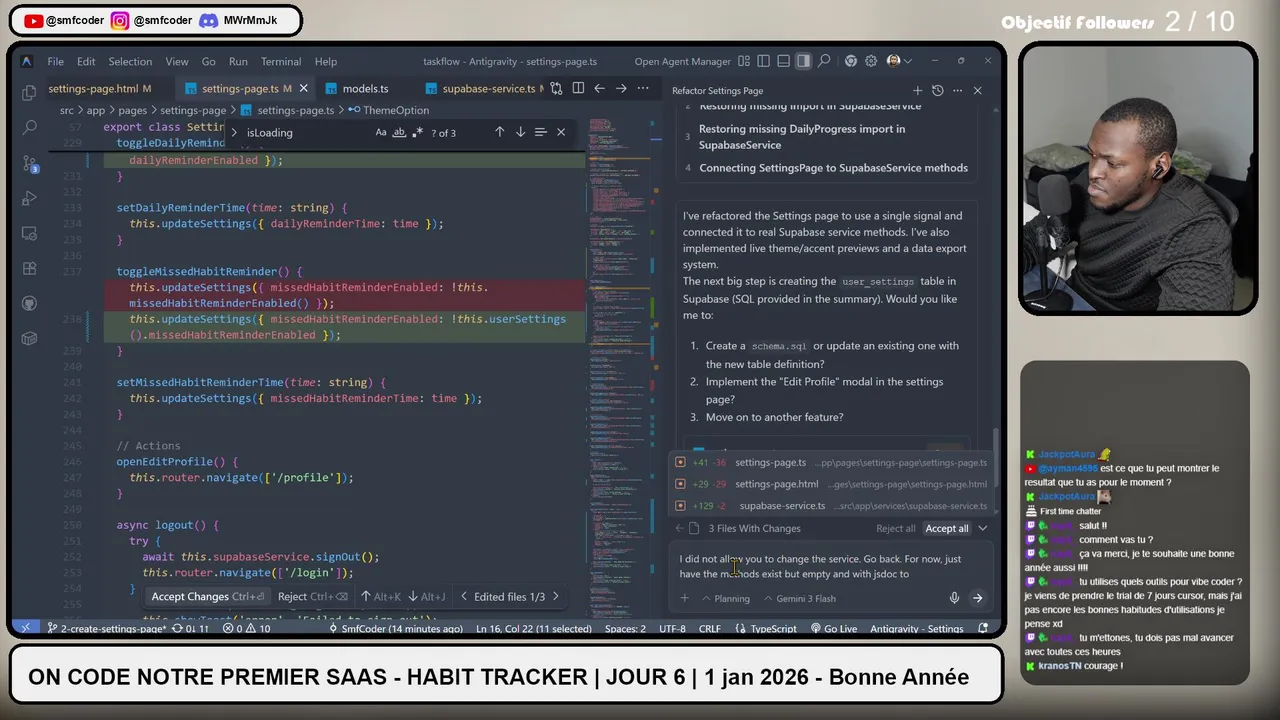Collapse the files with changes list

(982, 528)
